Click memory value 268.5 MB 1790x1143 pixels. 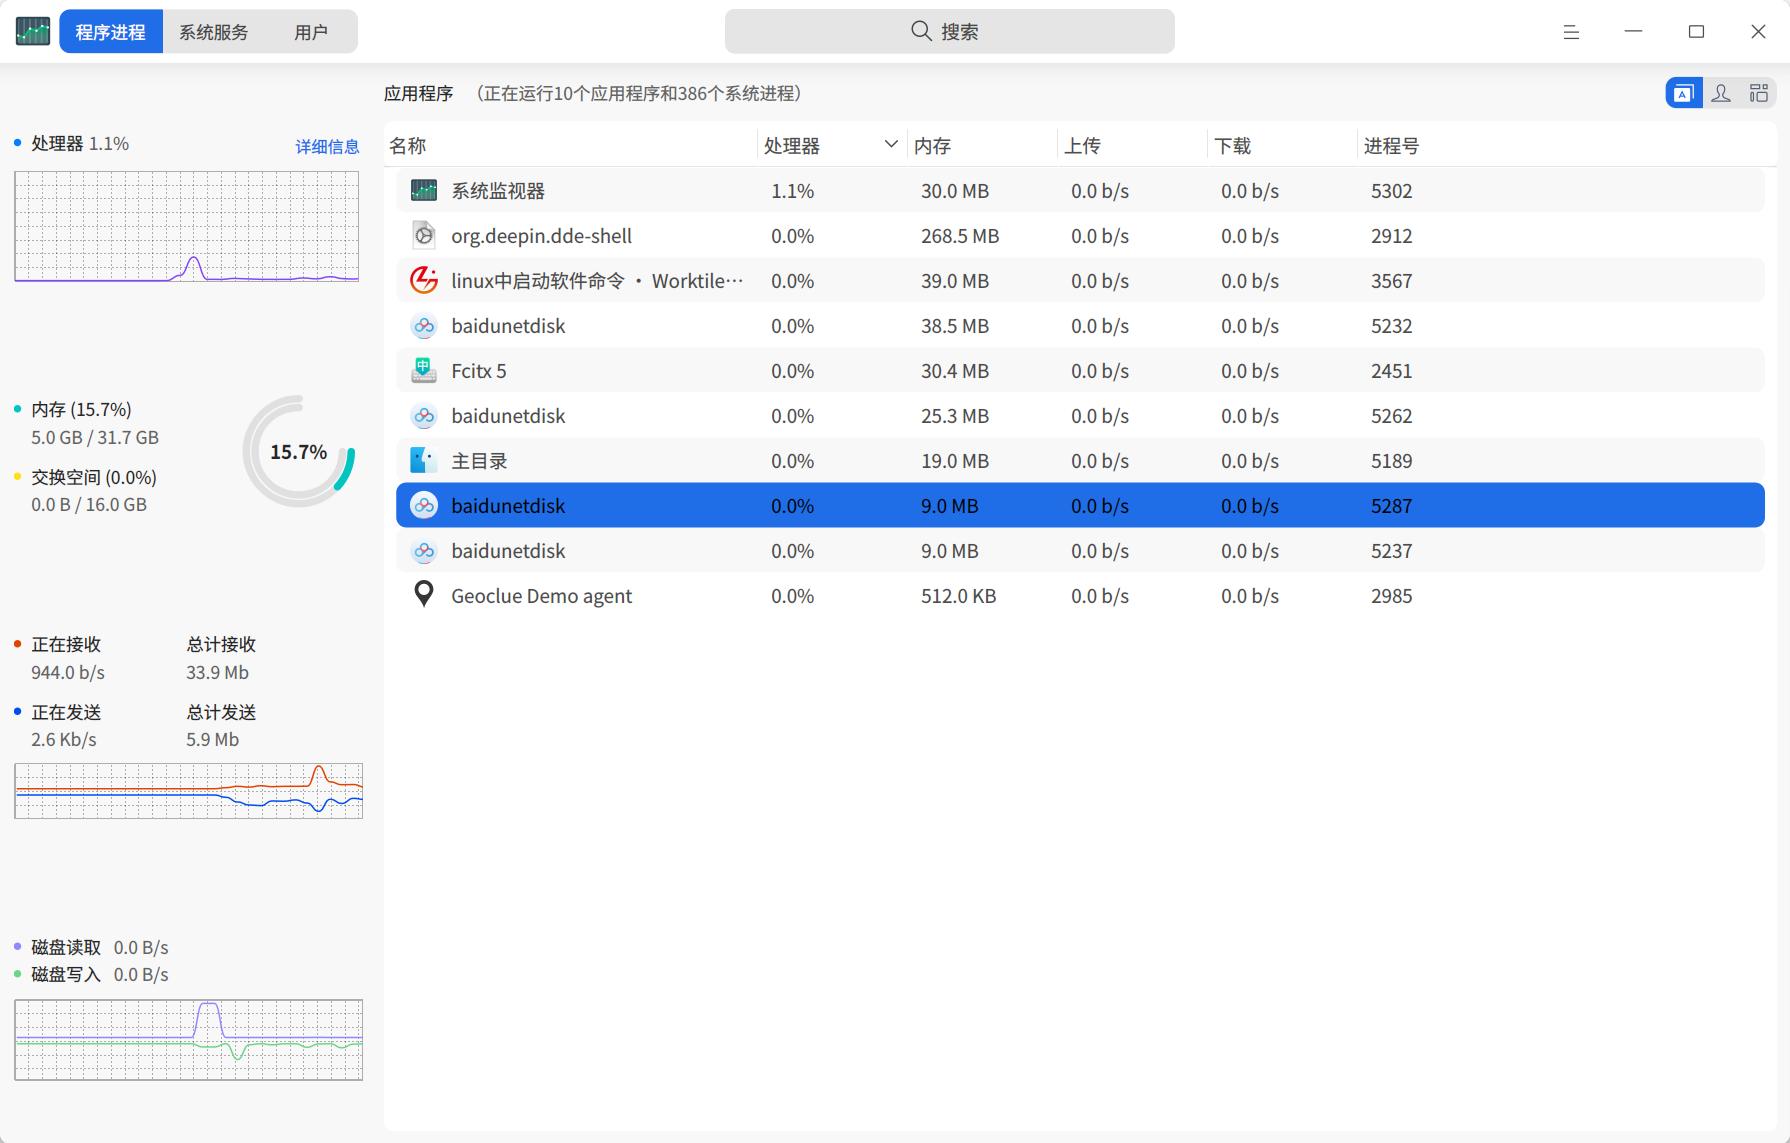pos(960,236)
